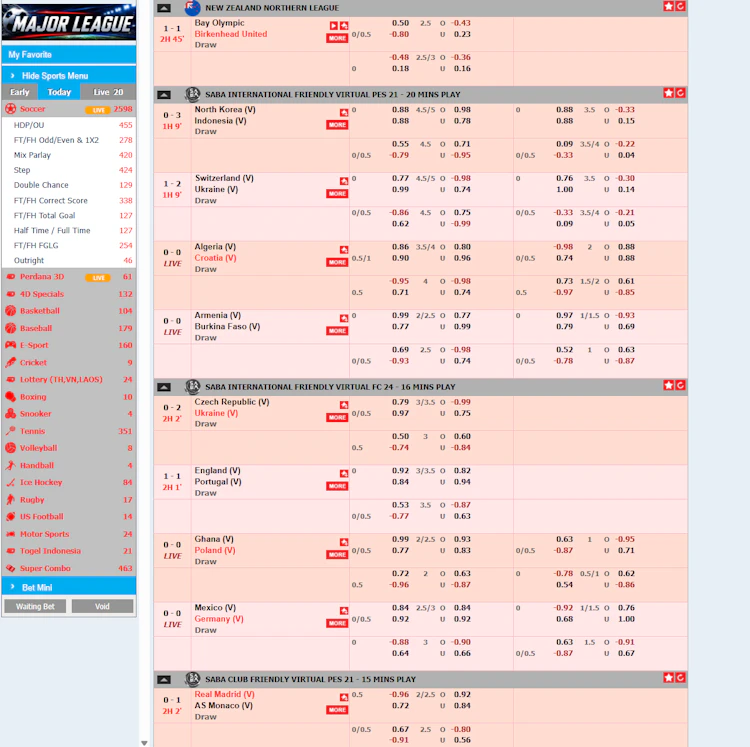Show more bets for Switzerland vs Ukraine

tap(337, 194)
